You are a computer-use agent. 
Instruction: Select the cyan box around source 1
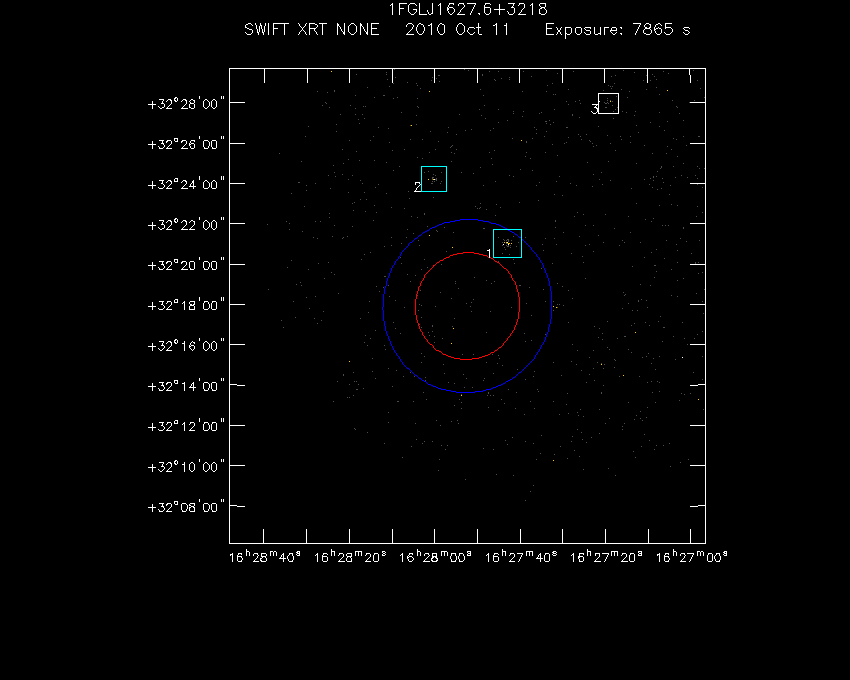(507, 243)
